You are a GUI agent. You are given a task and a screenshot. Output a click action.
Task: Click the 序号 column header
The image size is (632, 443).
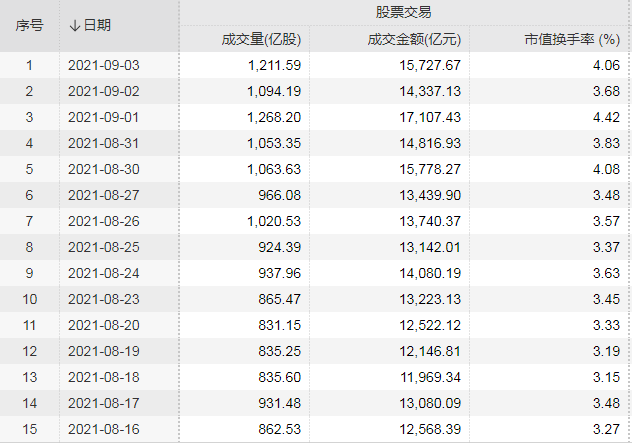click(29, 25)
